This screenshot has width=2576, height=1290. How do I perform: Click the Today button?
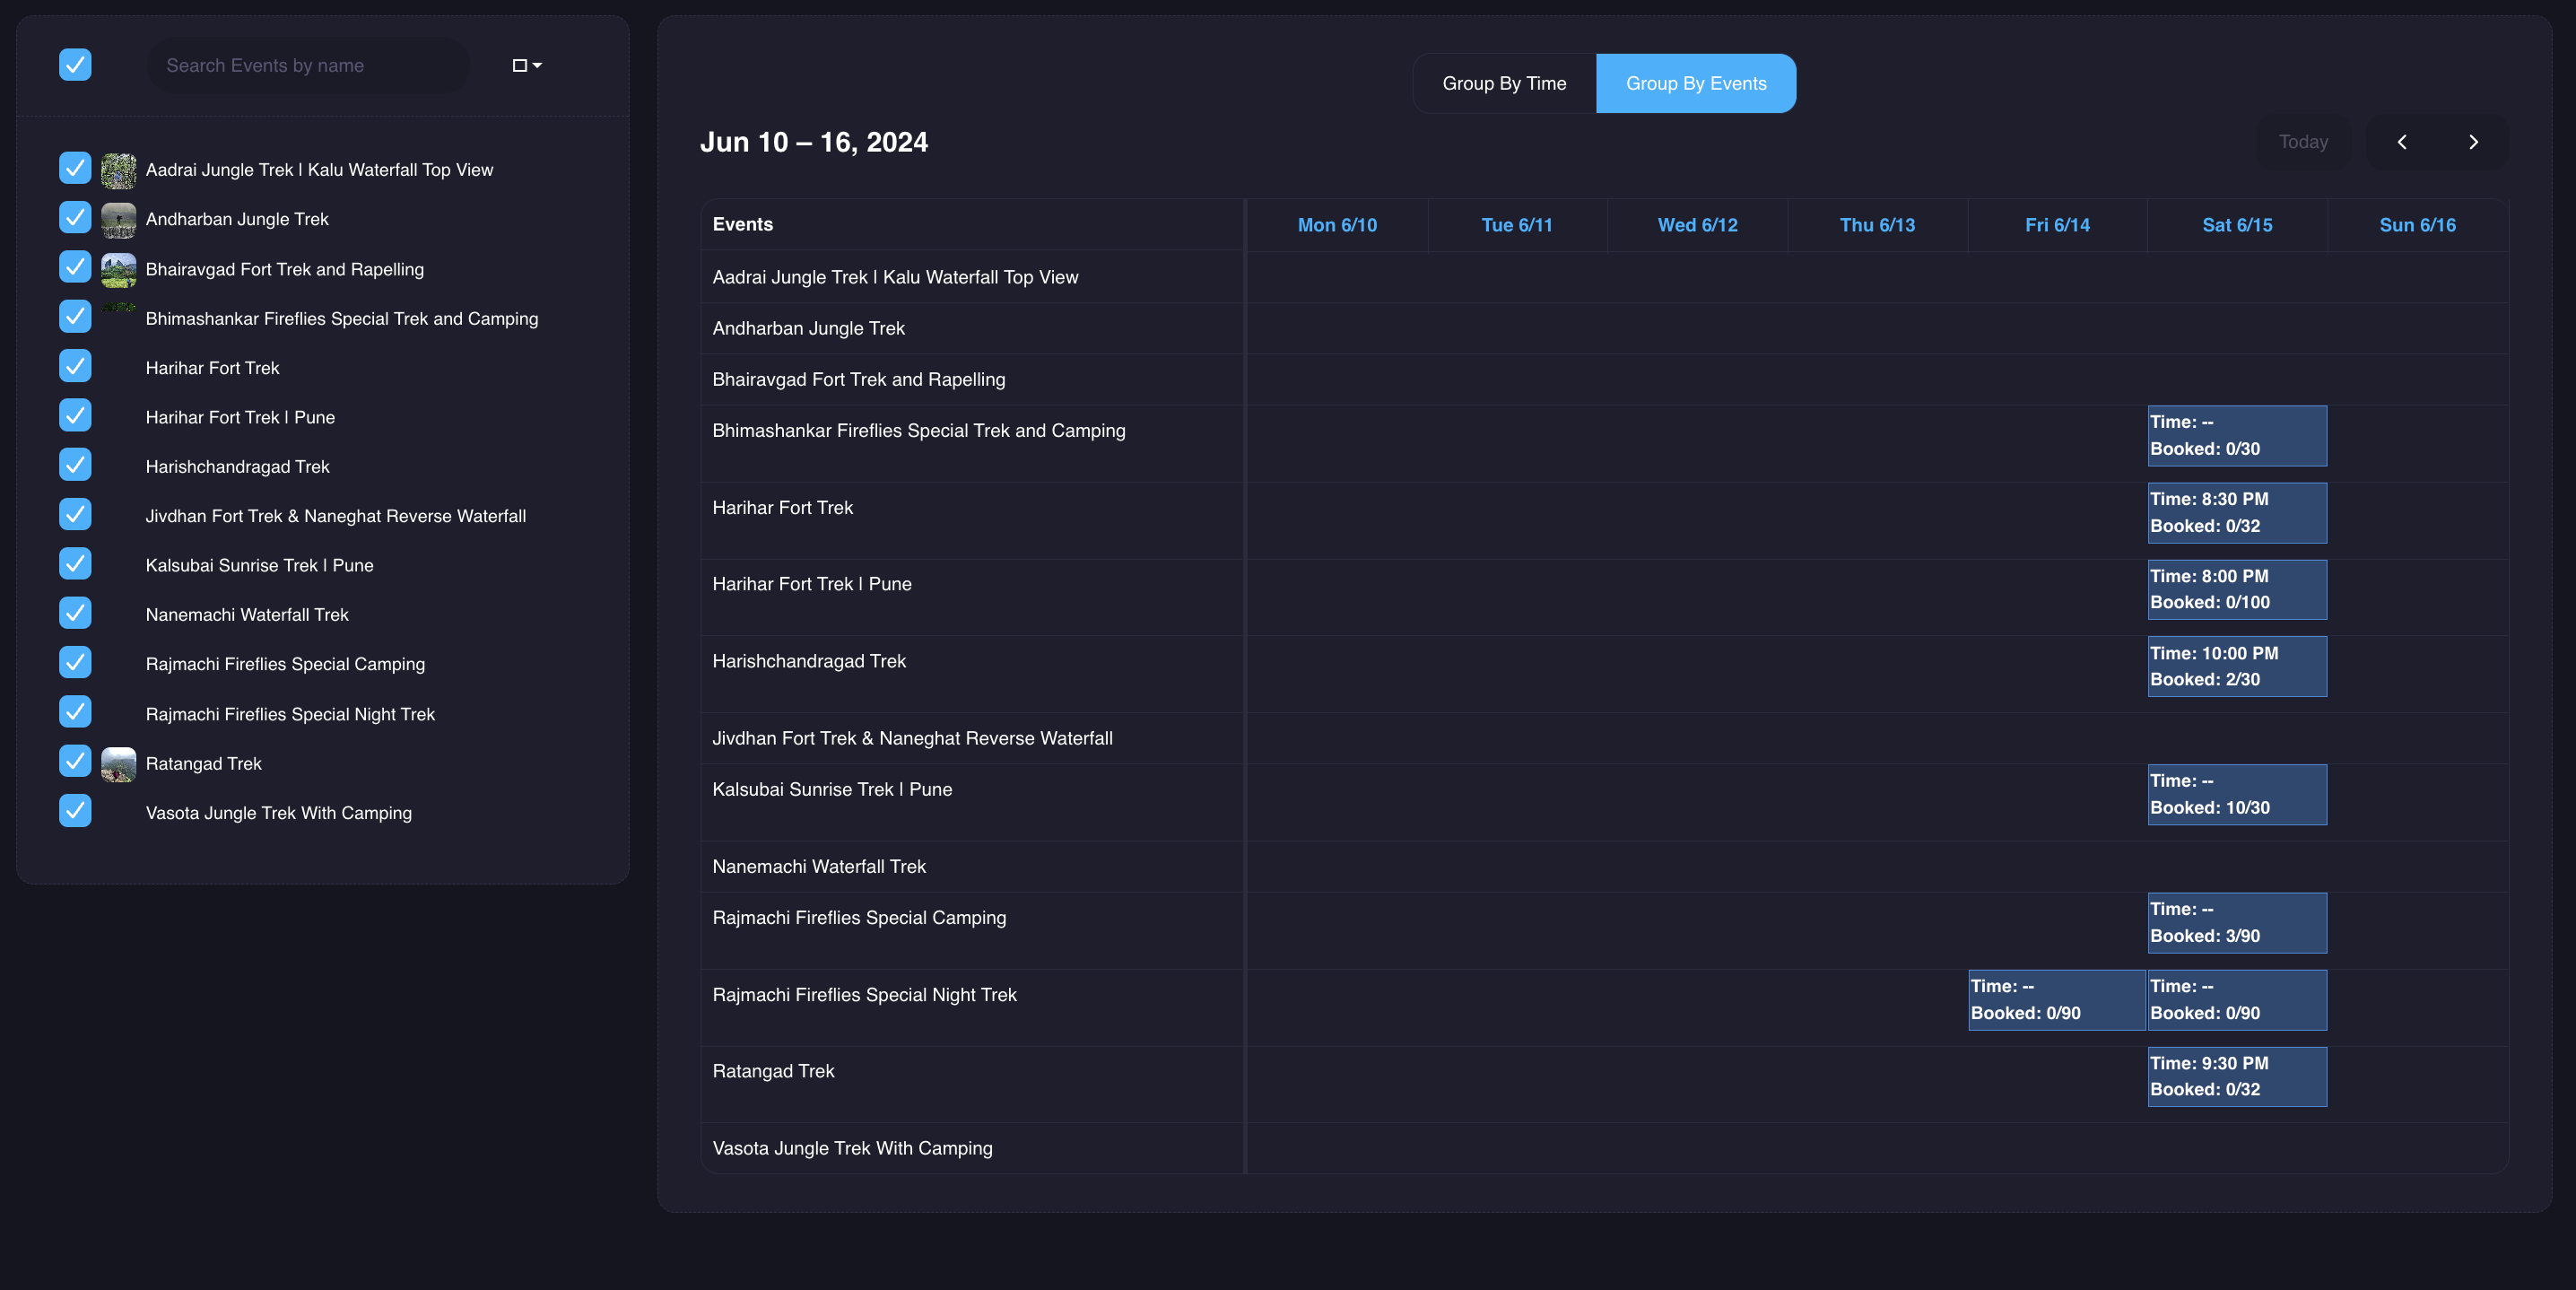coord(2303,142)
